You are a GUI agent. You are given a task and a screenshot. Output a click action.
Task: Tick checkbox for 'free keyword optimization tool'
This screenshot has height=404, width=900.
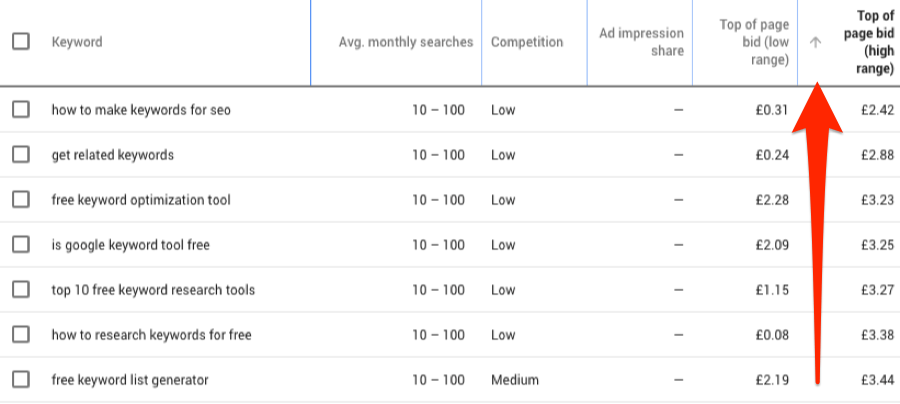pos(21,200)
